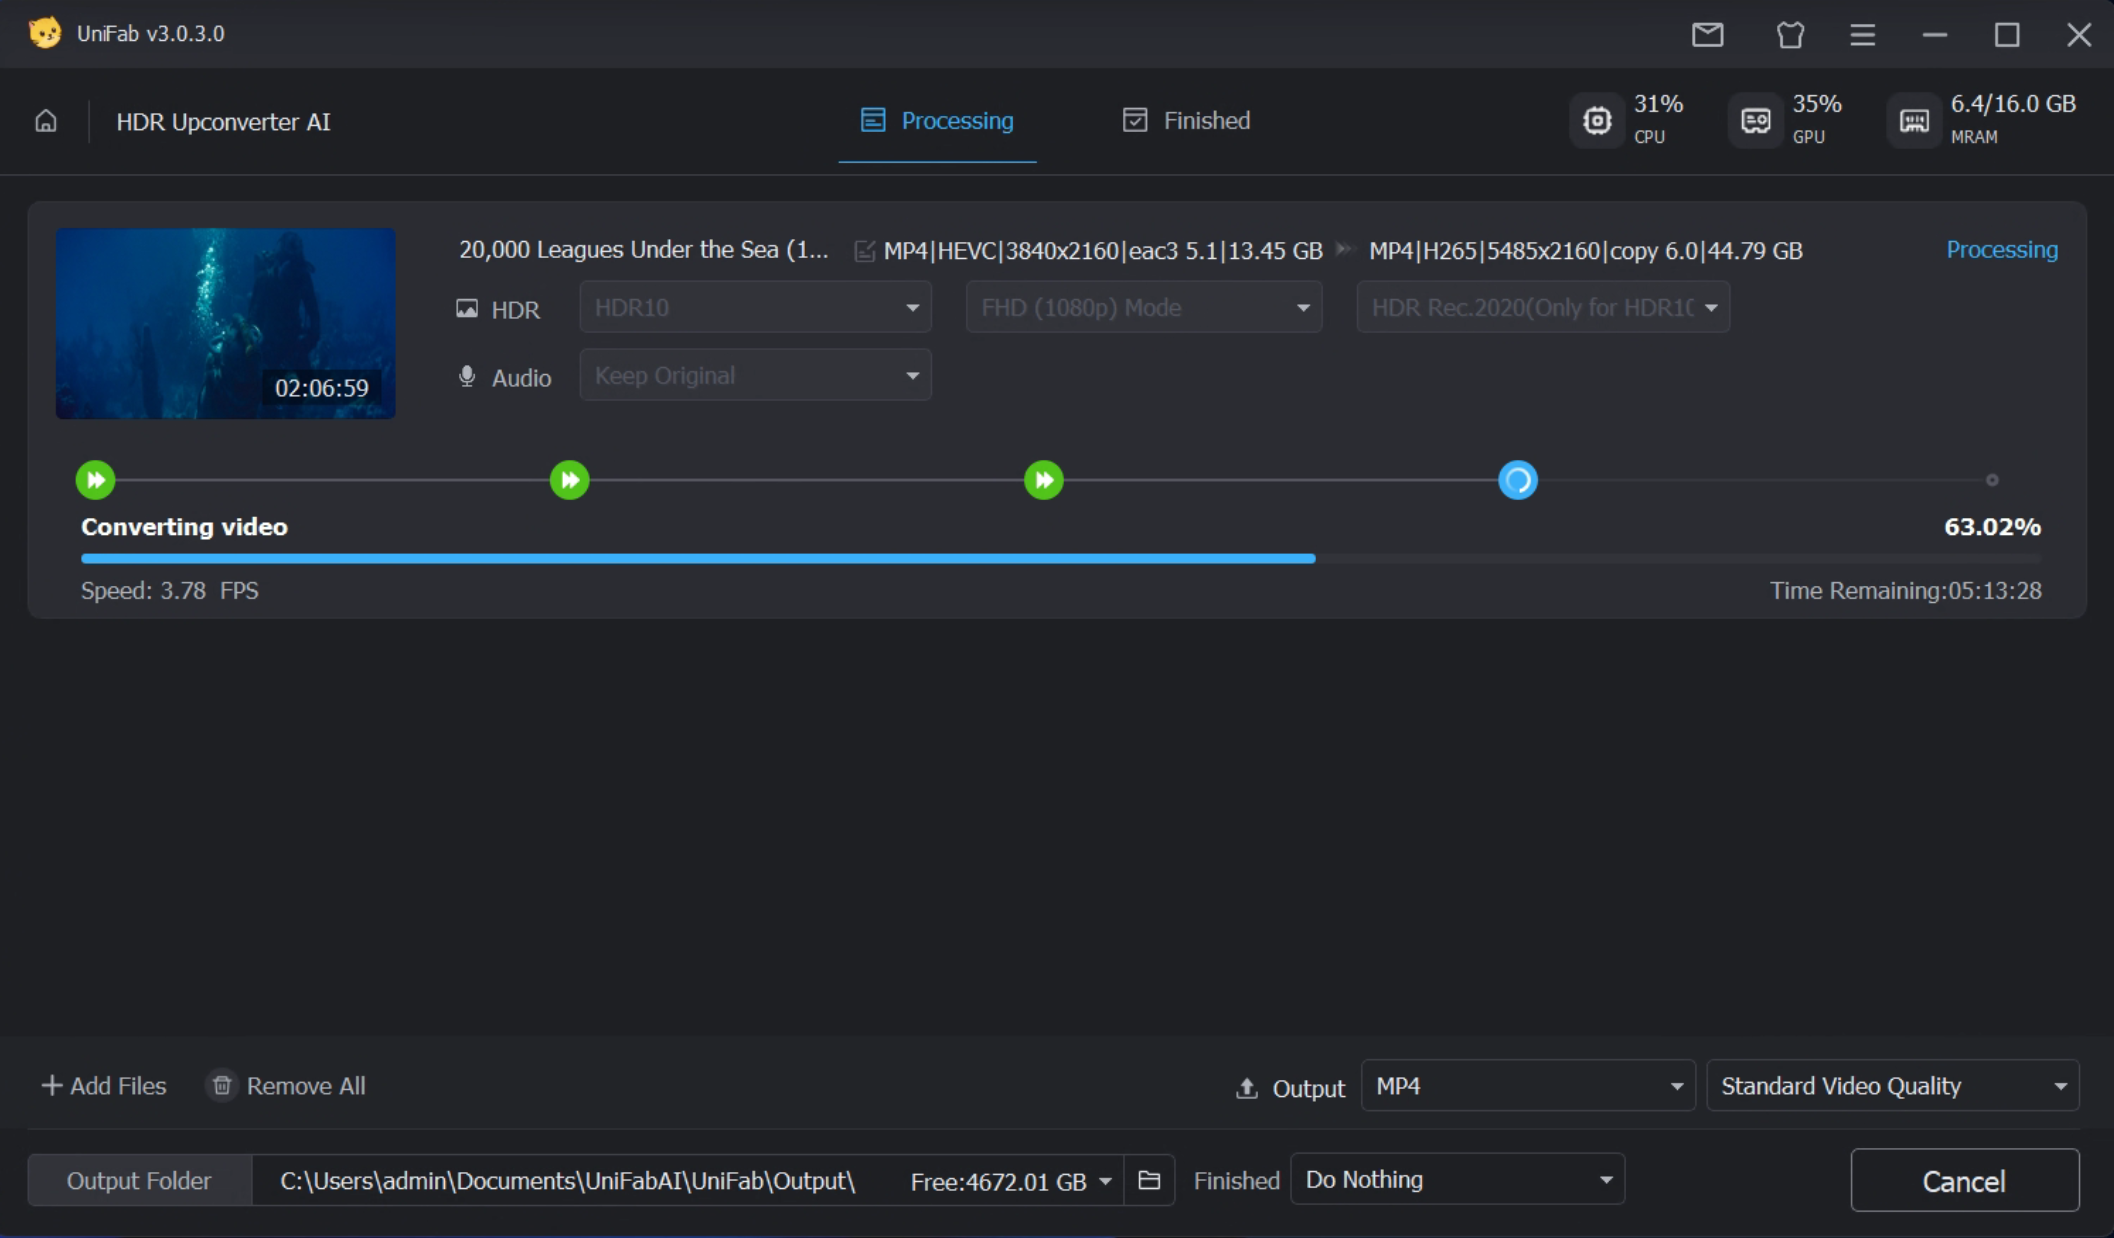The height and width of the screenshot is (1238, 2114).
Task: Browse output folder with folder icon
Action: 1149,1181
